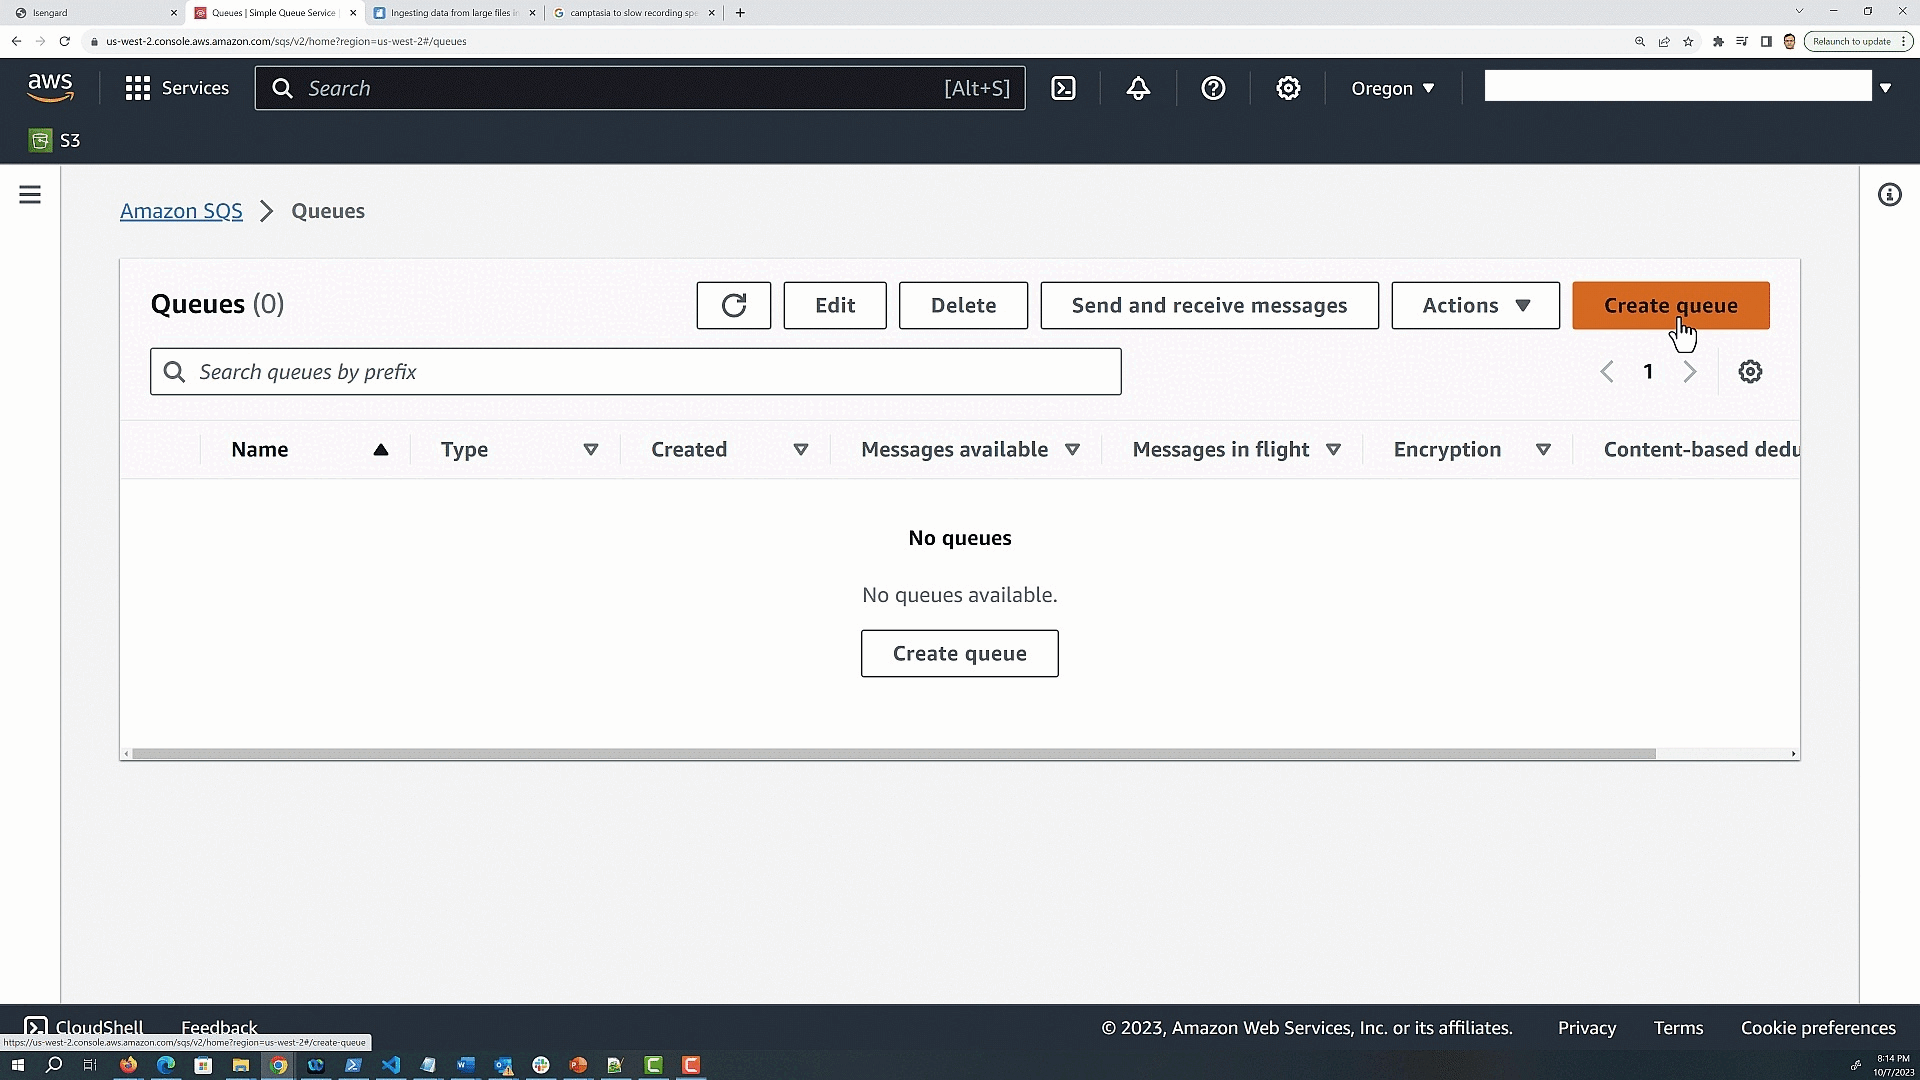1920x1080 pixels.
Task: Open the left navigation hamburger menu
Action: [30, 194]
